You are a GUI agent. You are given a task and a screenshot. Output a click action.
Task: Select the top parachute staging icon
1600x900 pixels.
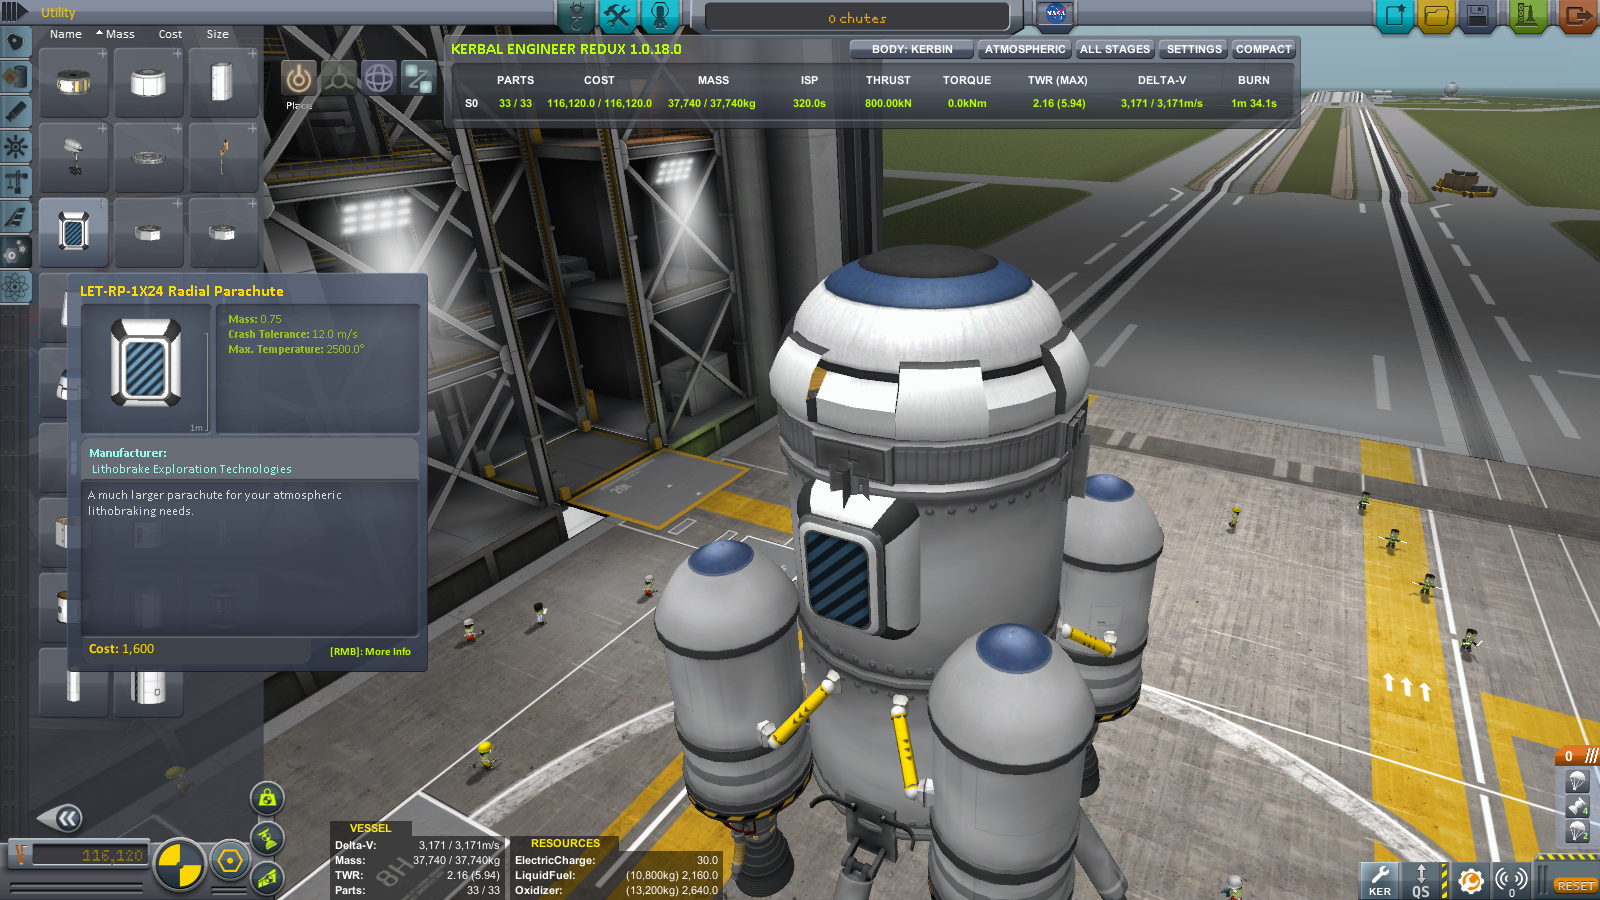pyautogui.click(x=1577, y=781)
